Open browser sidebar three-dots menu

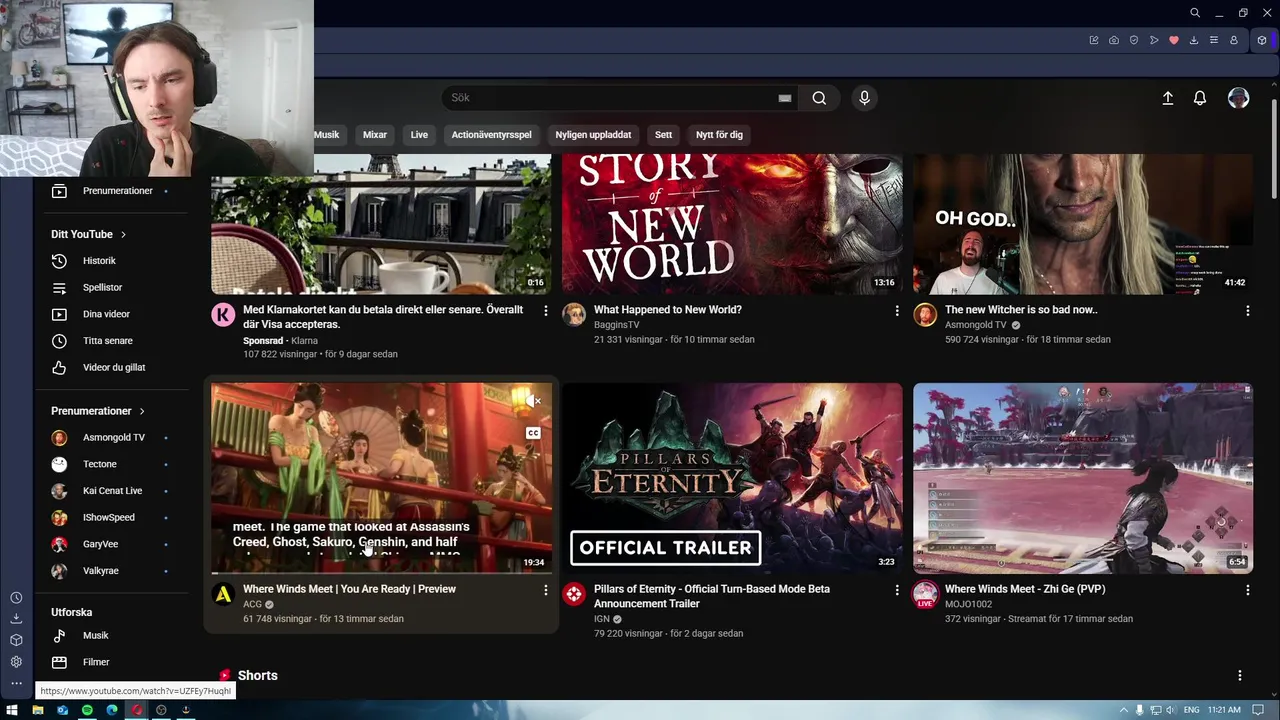tap(16, 683)
